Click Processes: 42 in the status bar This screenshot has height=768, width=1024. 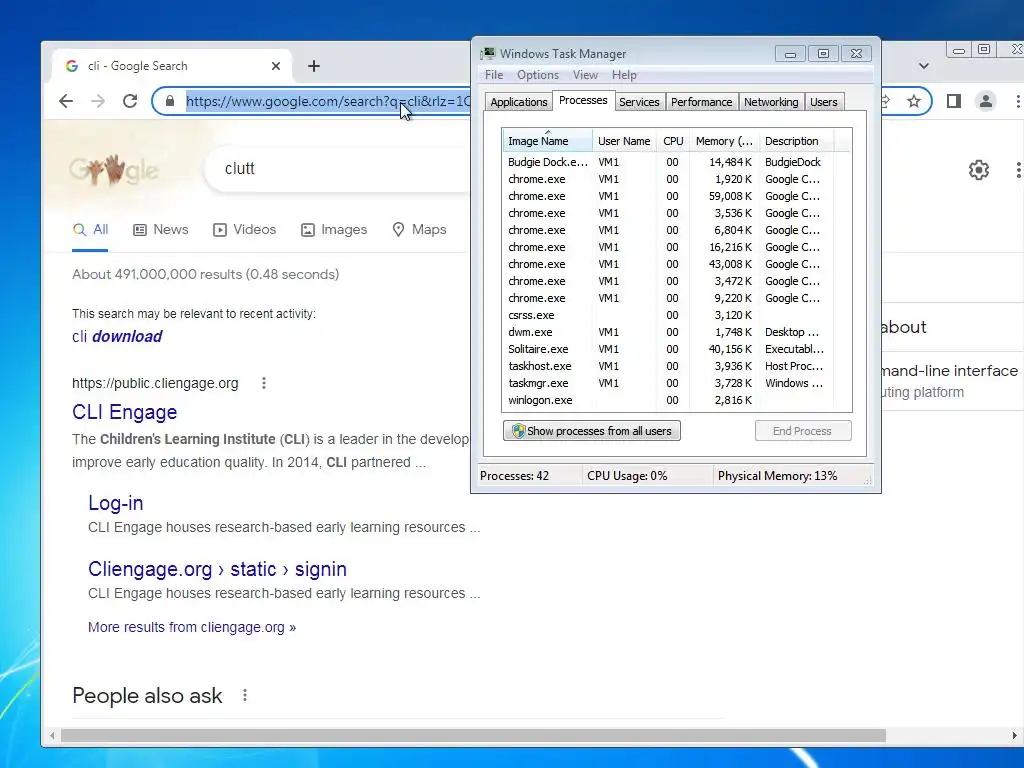515,476
